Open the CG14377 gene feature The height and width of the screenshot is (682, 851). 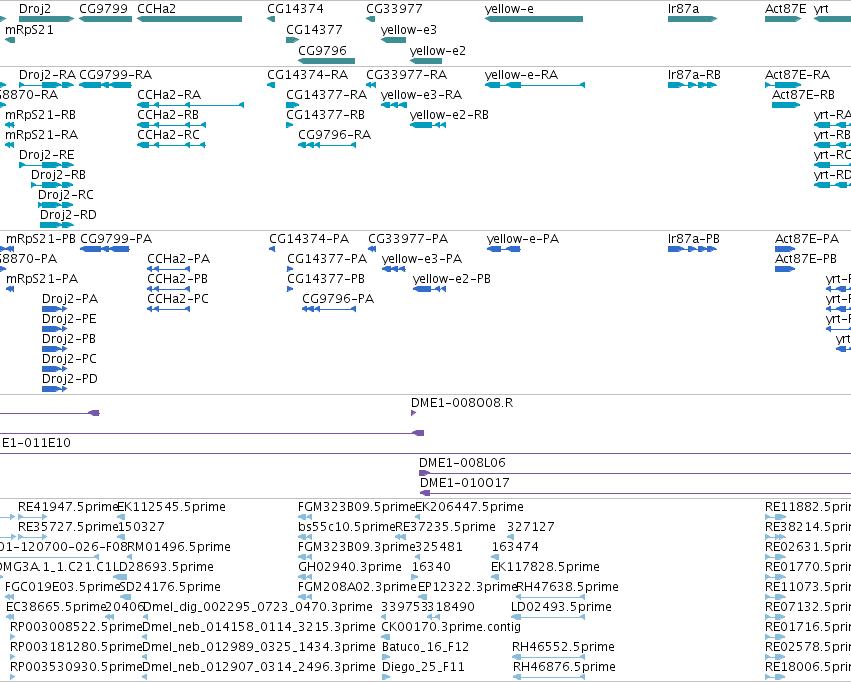[293, 40]
